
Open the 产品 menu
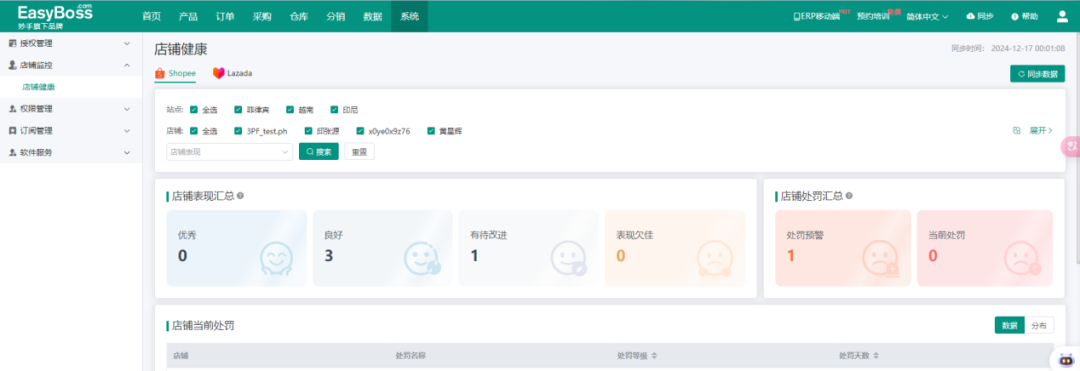tap(188, 16)
